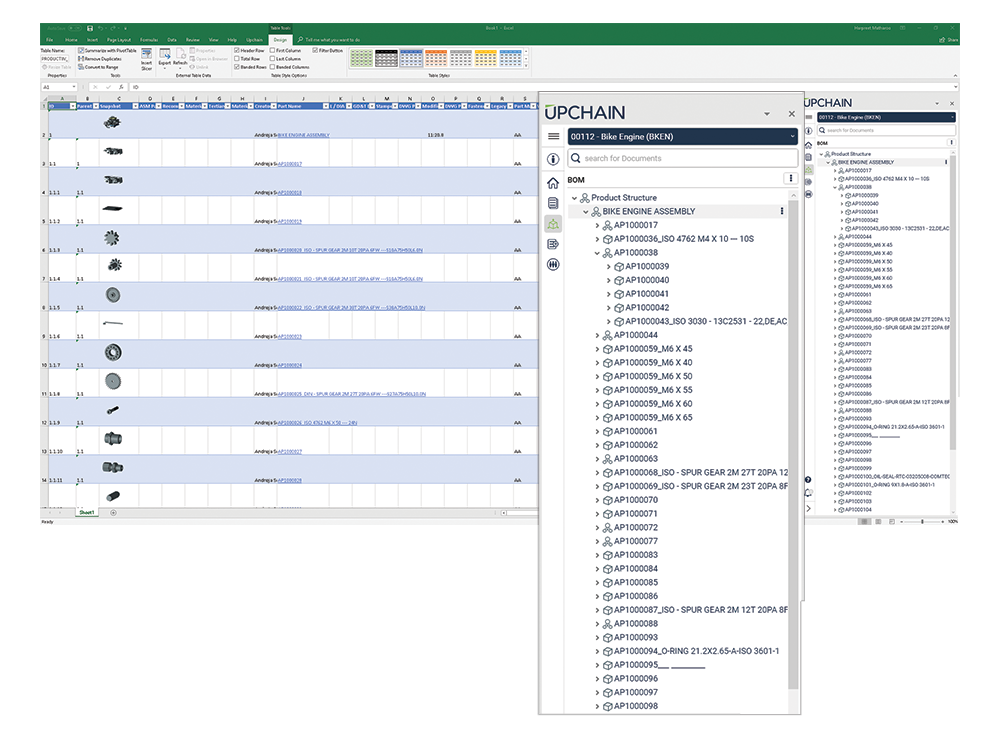The width and height of the screenshot is (1000, 735).
Task: Toggle Banded Columns checkbox
Action: [272, 67]
